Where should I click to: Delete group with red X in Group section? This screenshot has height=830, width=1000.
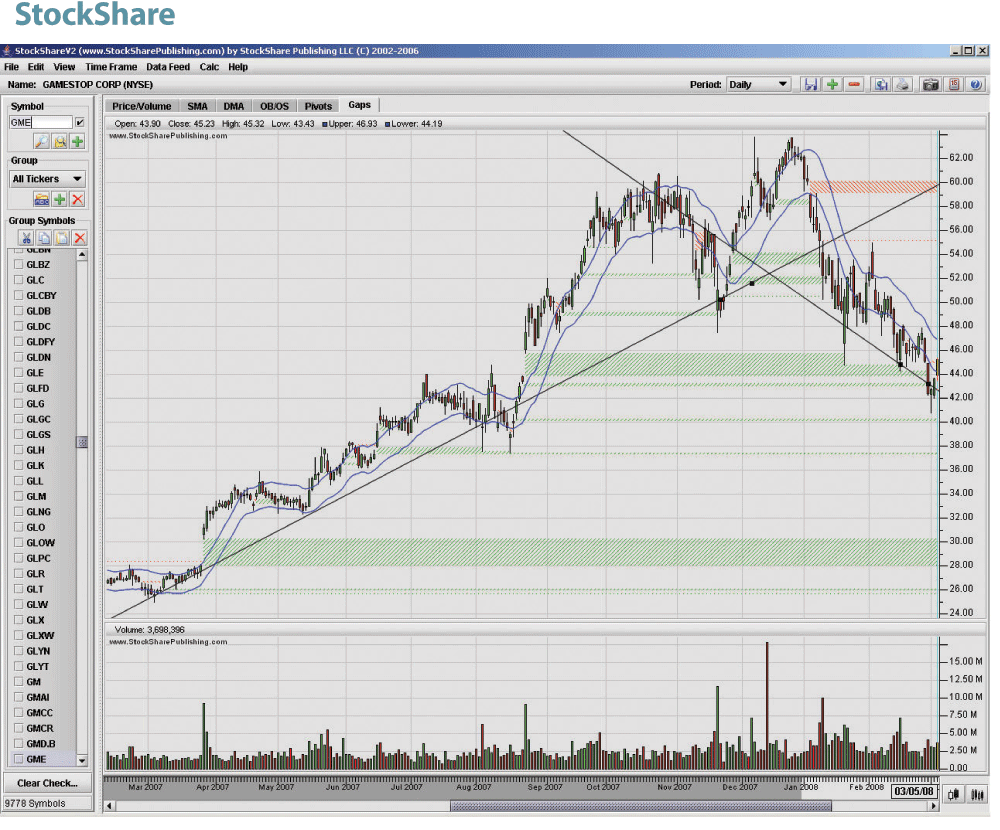click(77, 200)
